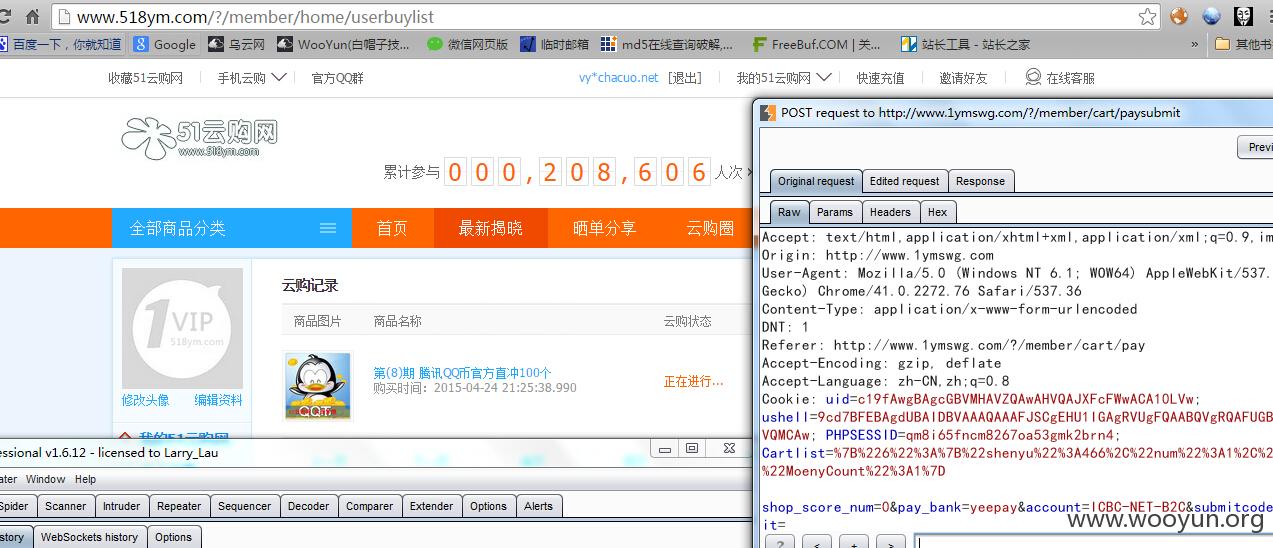Click the blue globe extension icon
This screenshot has height=548, width=1273.
click(x=1211, y=16)
